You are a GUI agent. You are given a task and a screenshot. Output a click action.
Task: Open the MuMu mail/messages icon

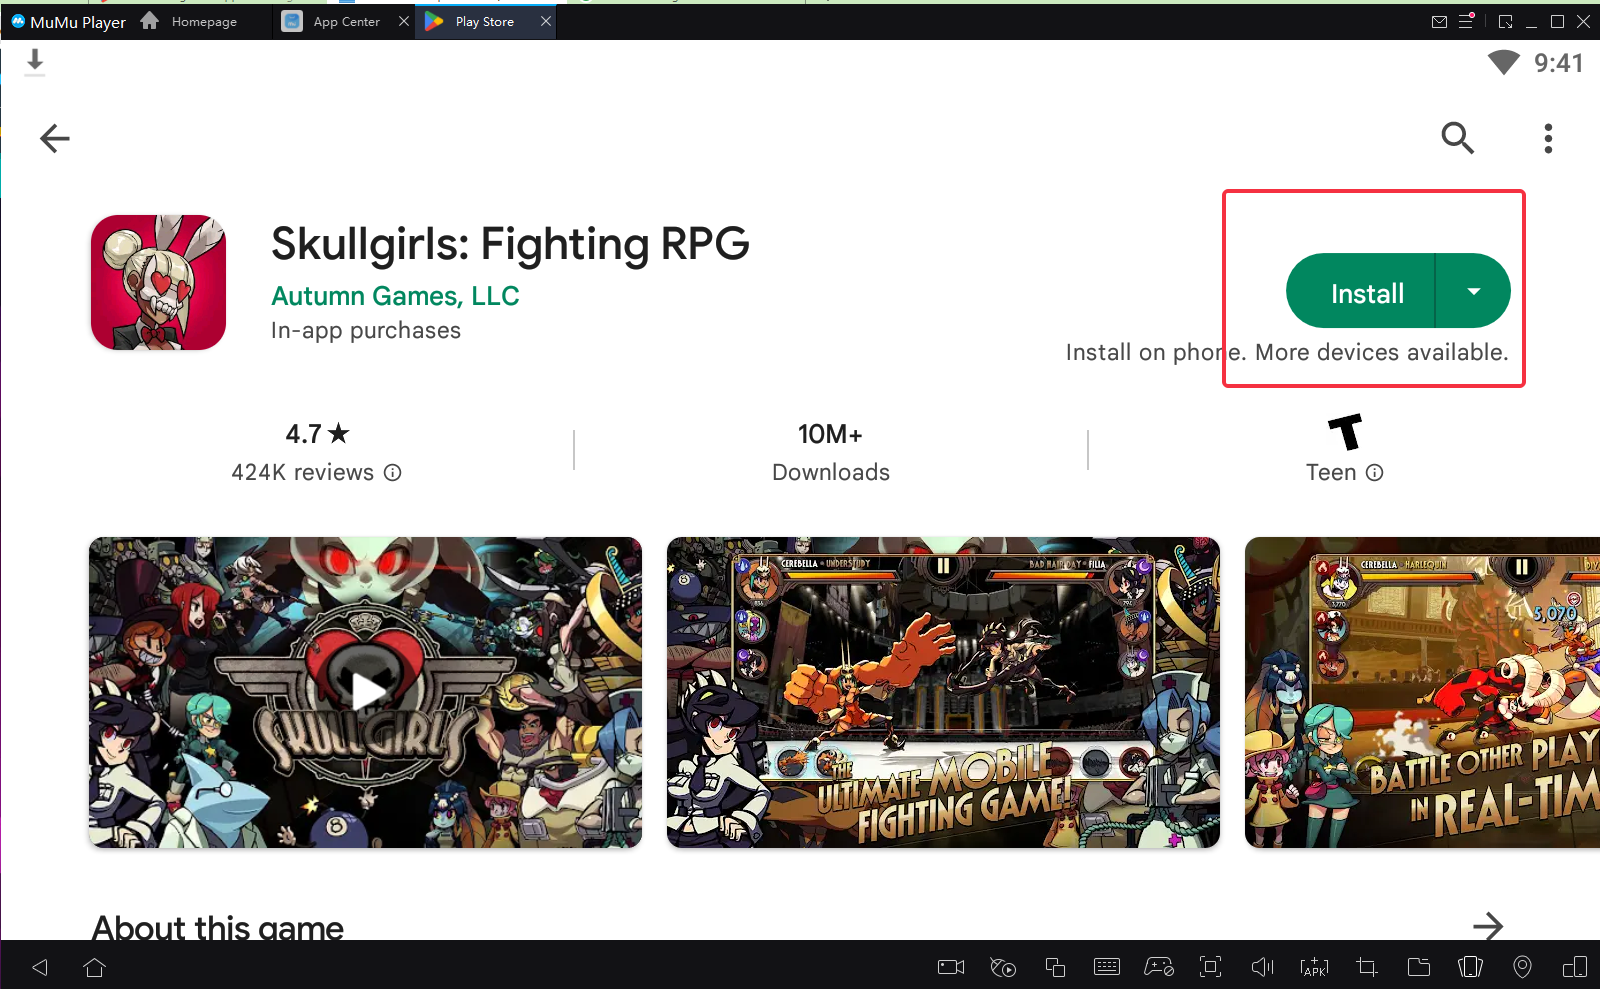(x=1439, y=21)
